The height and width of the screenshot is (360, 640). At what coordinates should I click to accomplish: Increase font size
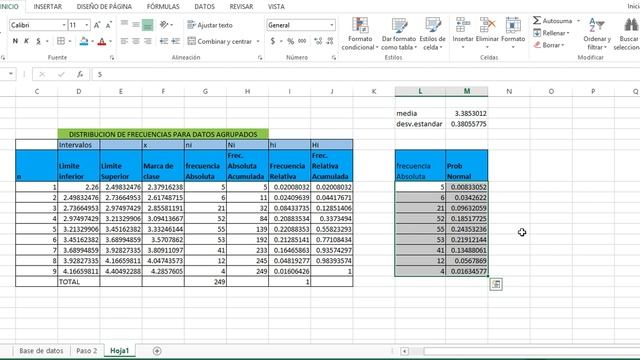click(97, 25)
